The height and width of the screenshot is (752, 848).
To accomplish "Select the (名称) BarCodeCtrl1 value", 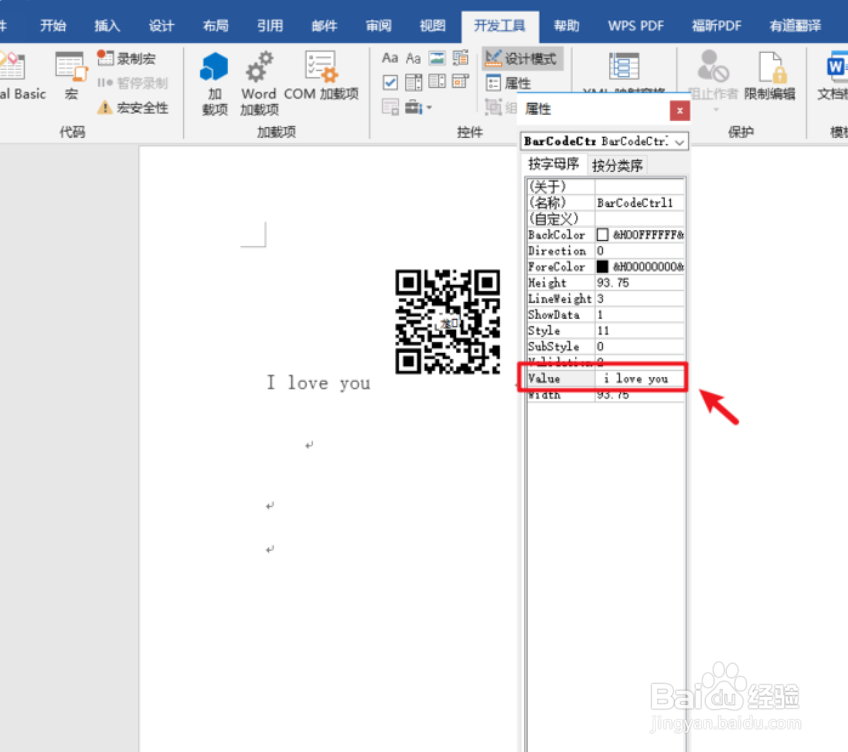I will point(640,203).
